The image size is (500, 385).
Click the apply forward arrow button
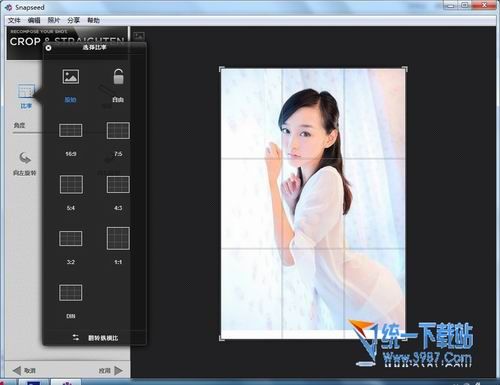coord(110,370)
